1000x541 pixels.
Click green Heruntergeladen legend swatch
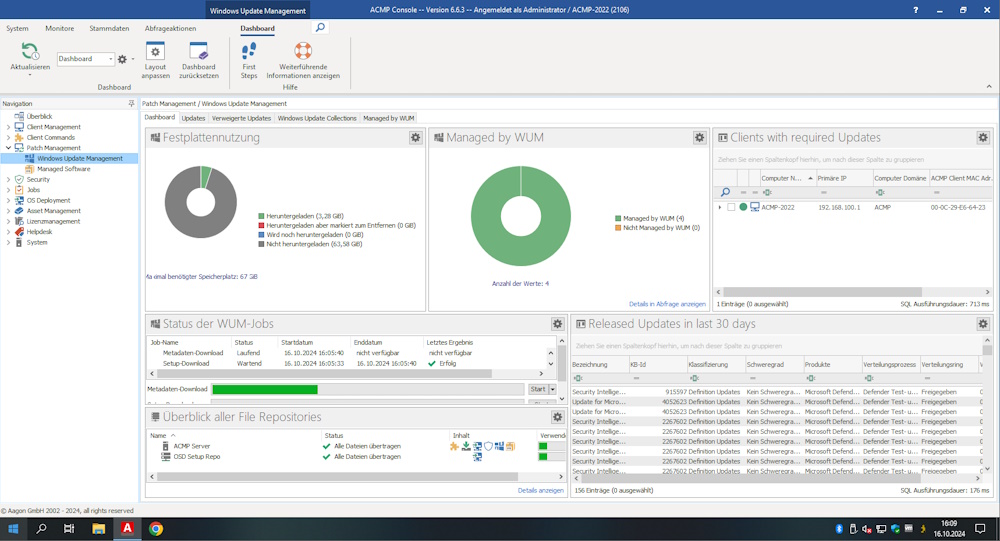tap(261, 216)
